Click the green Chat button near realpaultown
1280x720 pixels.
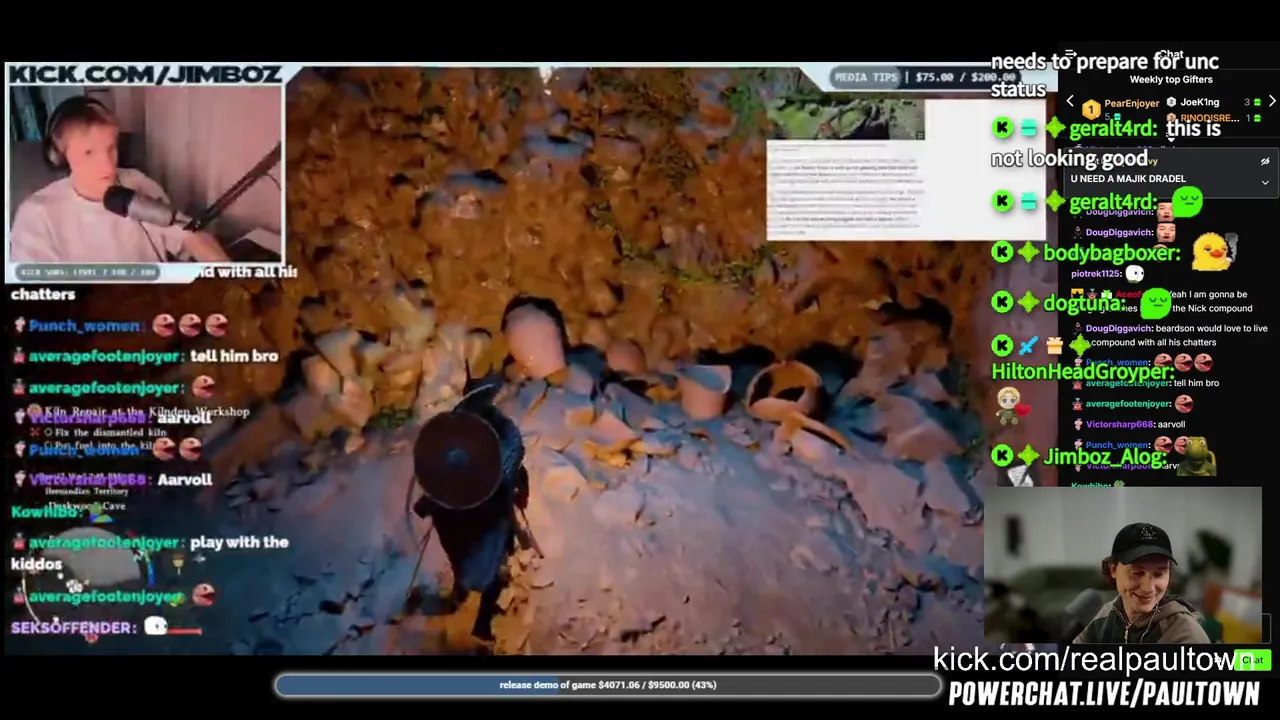tap(1253, 660)
